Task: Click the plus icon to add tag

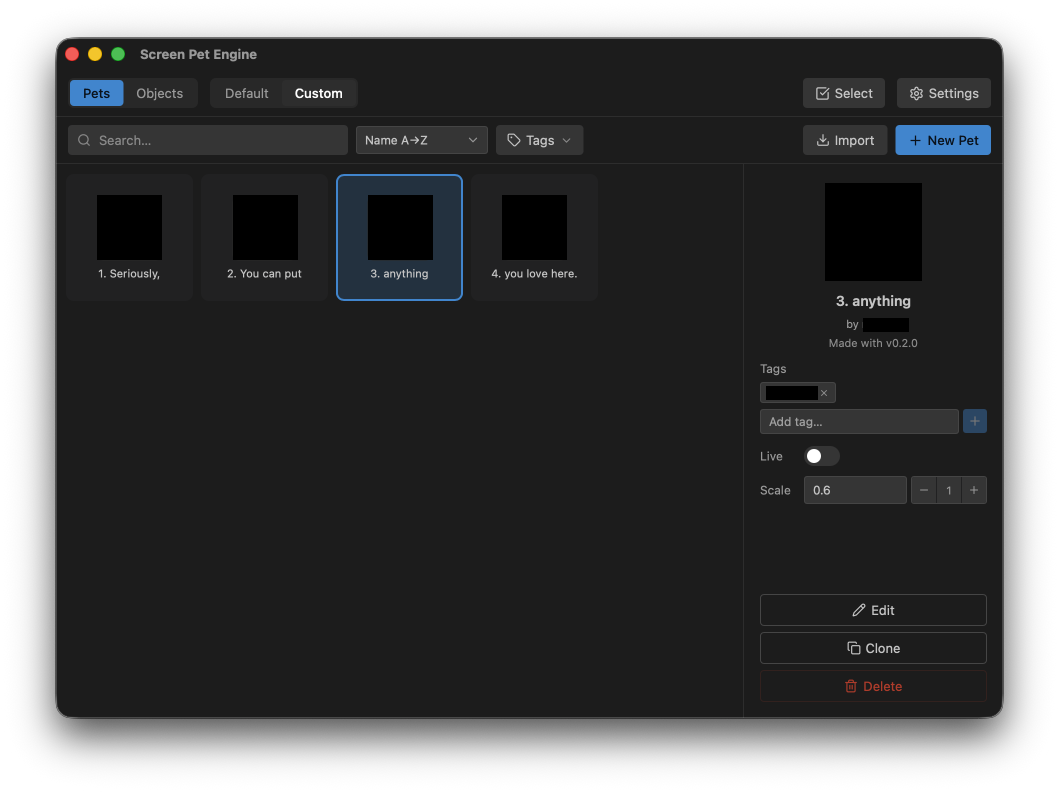Action: pyautogui.click(x=975, y=421)
